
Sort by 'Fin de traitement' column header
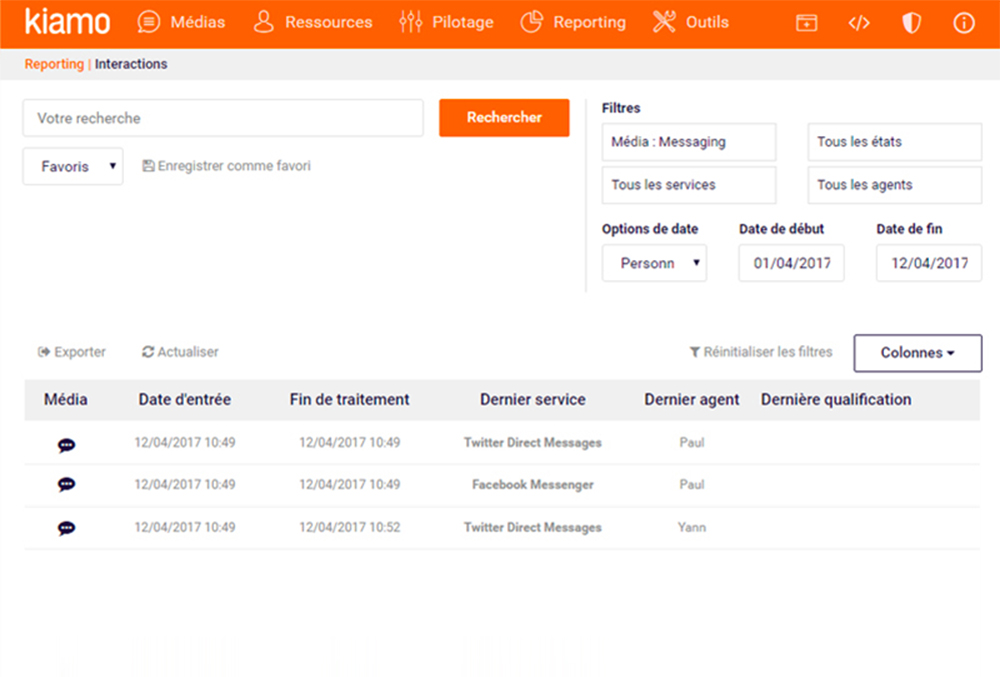[x=349, y=400]
